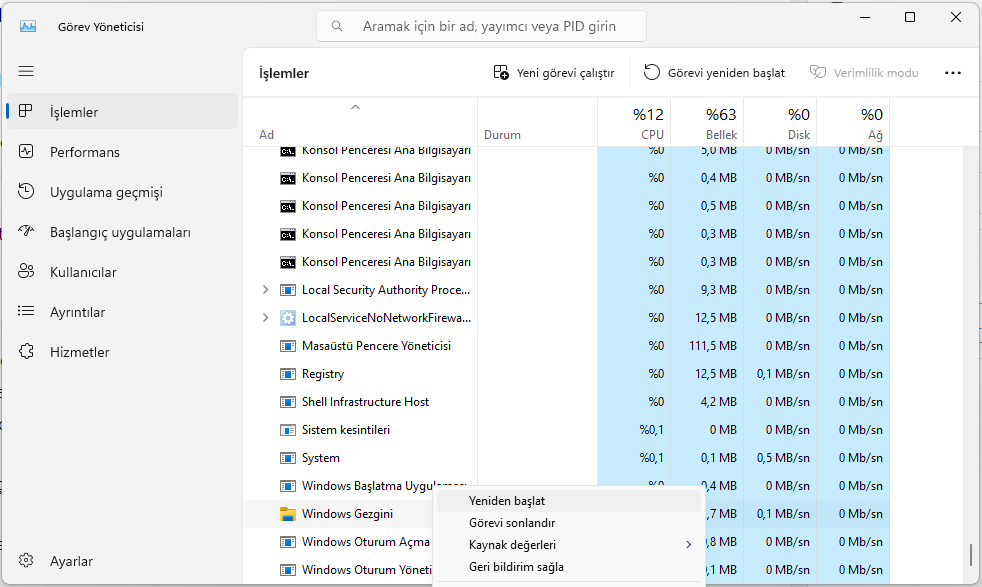Open Kullanıcılar section in sidebar
Viewport: 982px width, 587px height.
(83, 272)
